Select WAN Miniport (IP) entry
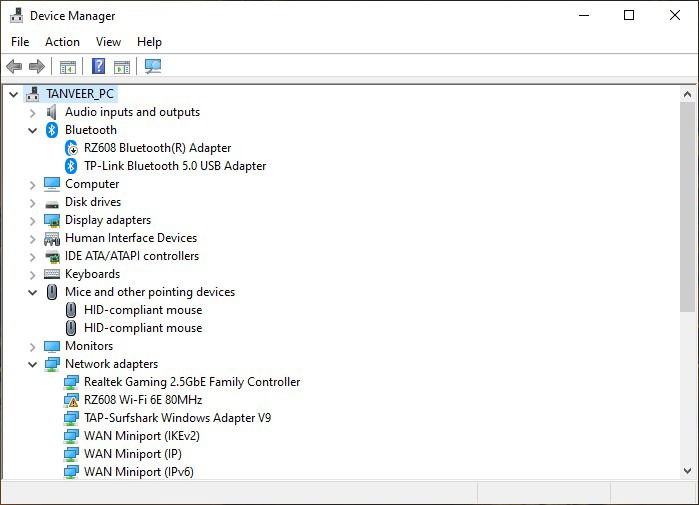The width and height of the screenshot is (699, 505). coord(133,454)
